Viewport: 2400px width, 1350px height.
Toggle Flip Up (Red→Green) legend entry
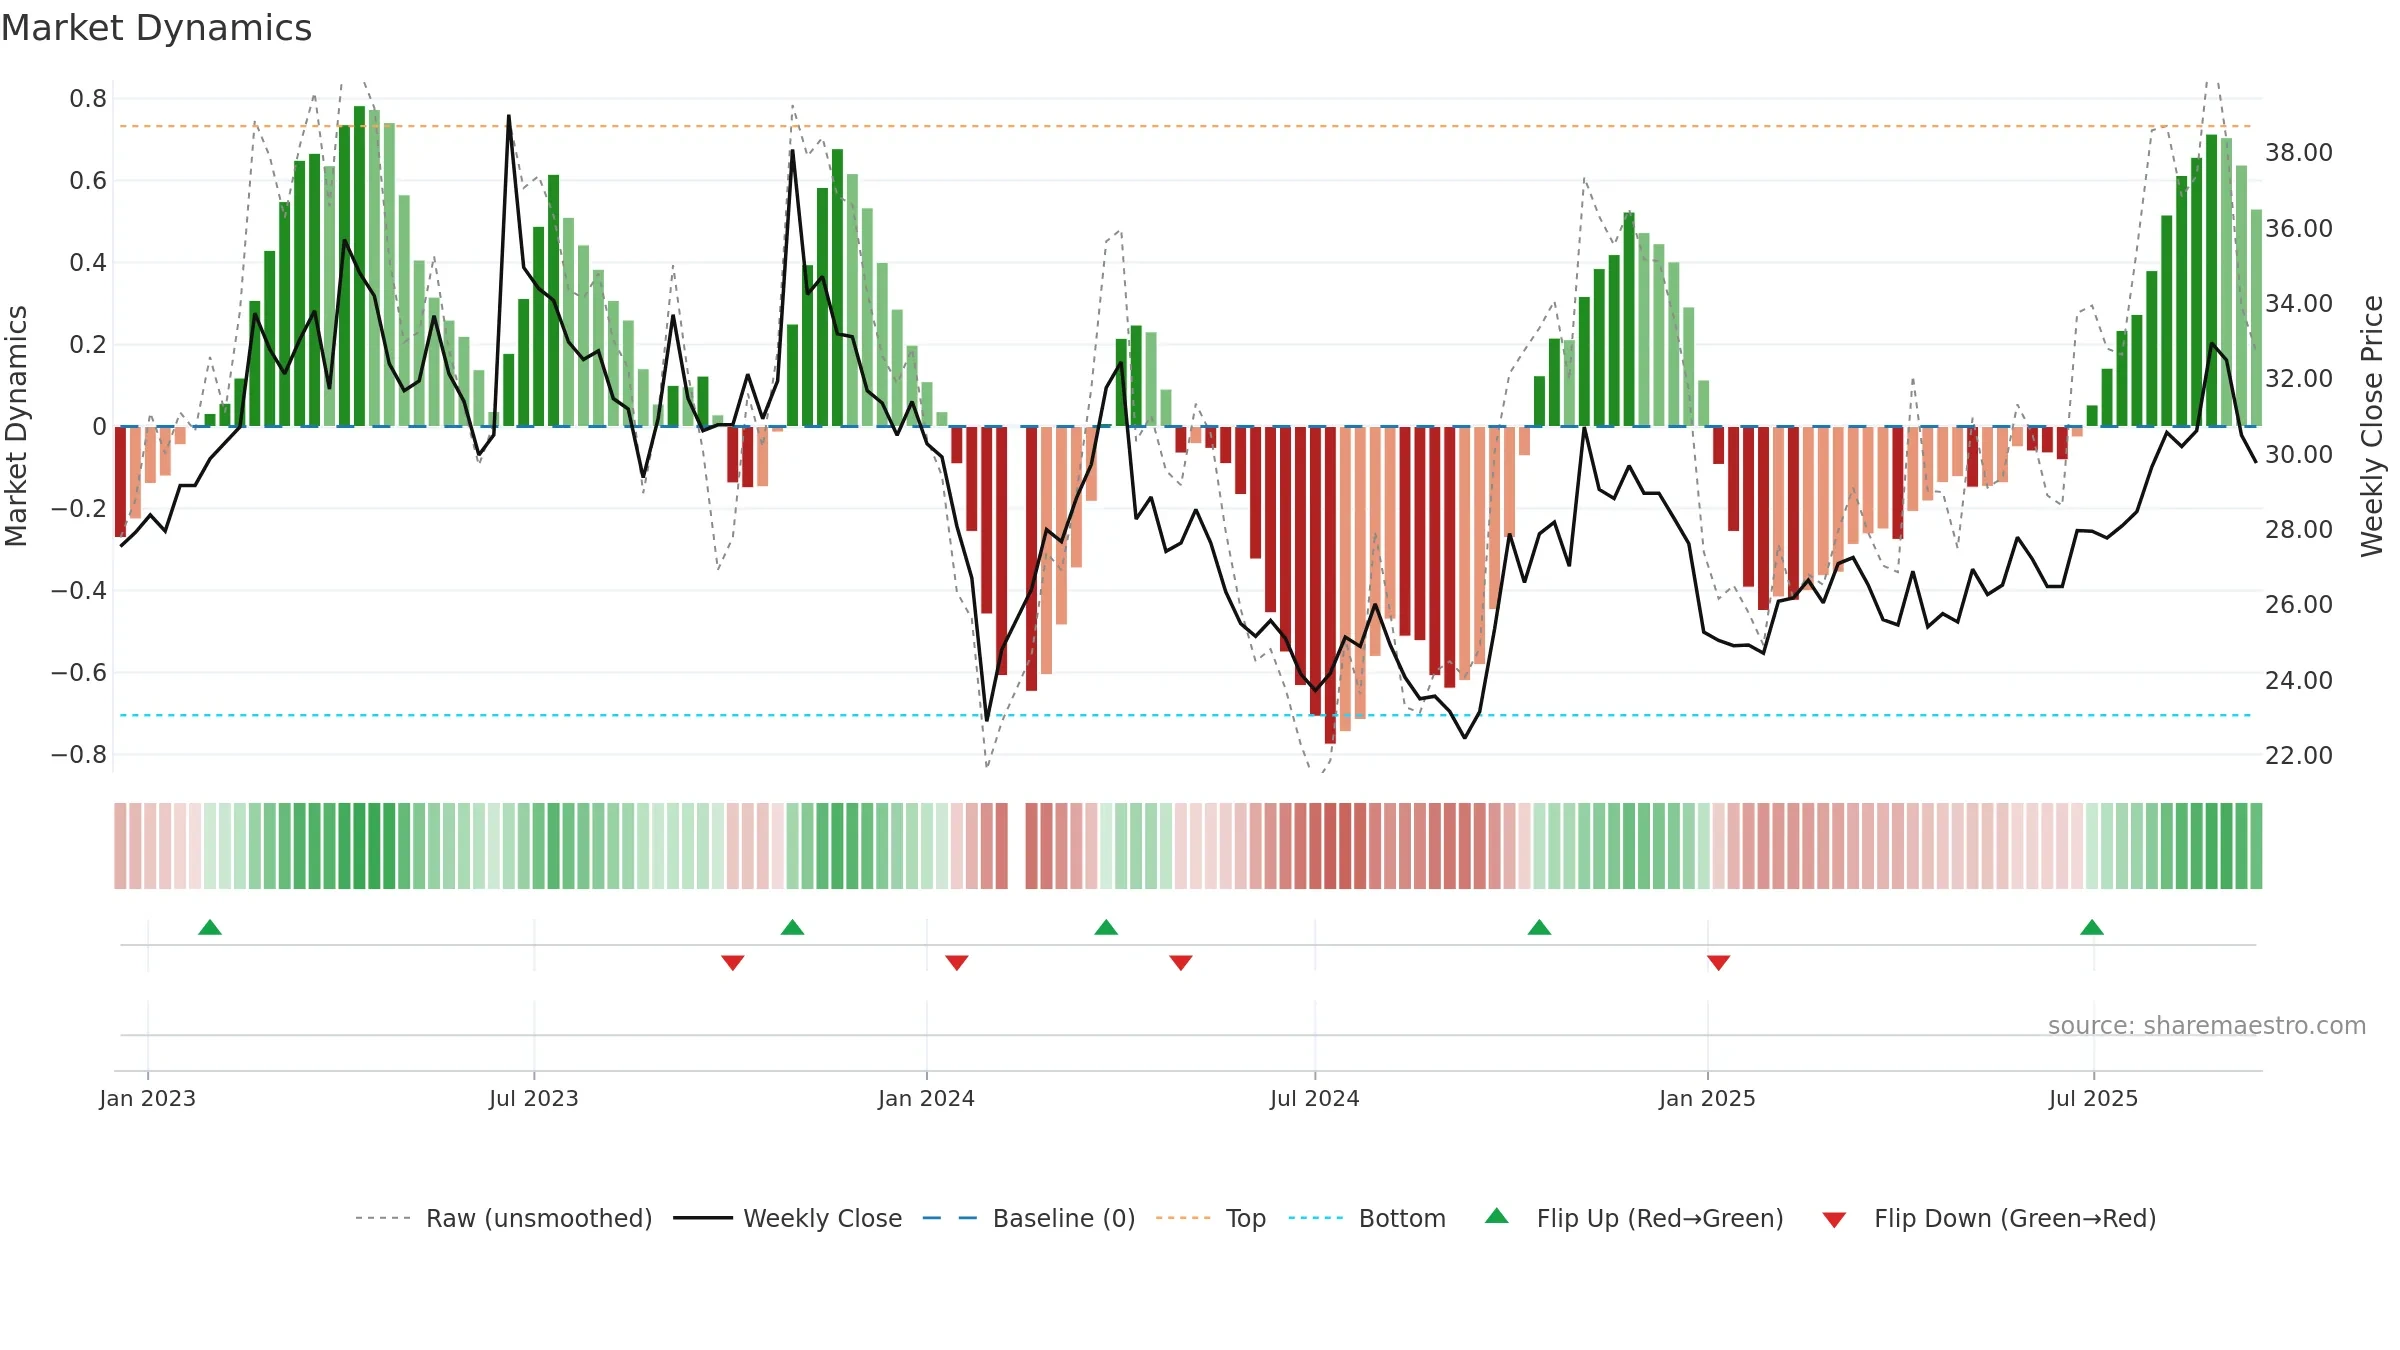click(1635, 1218)
